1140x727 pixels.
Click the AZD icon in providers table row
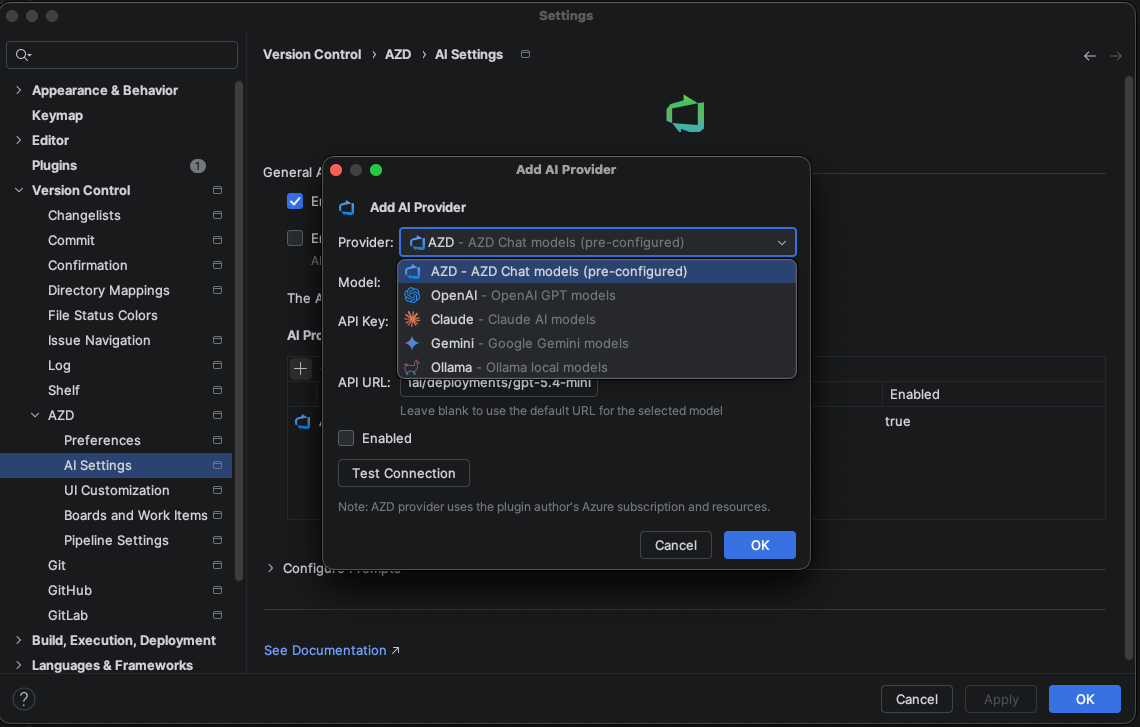[x=302, y=422]
